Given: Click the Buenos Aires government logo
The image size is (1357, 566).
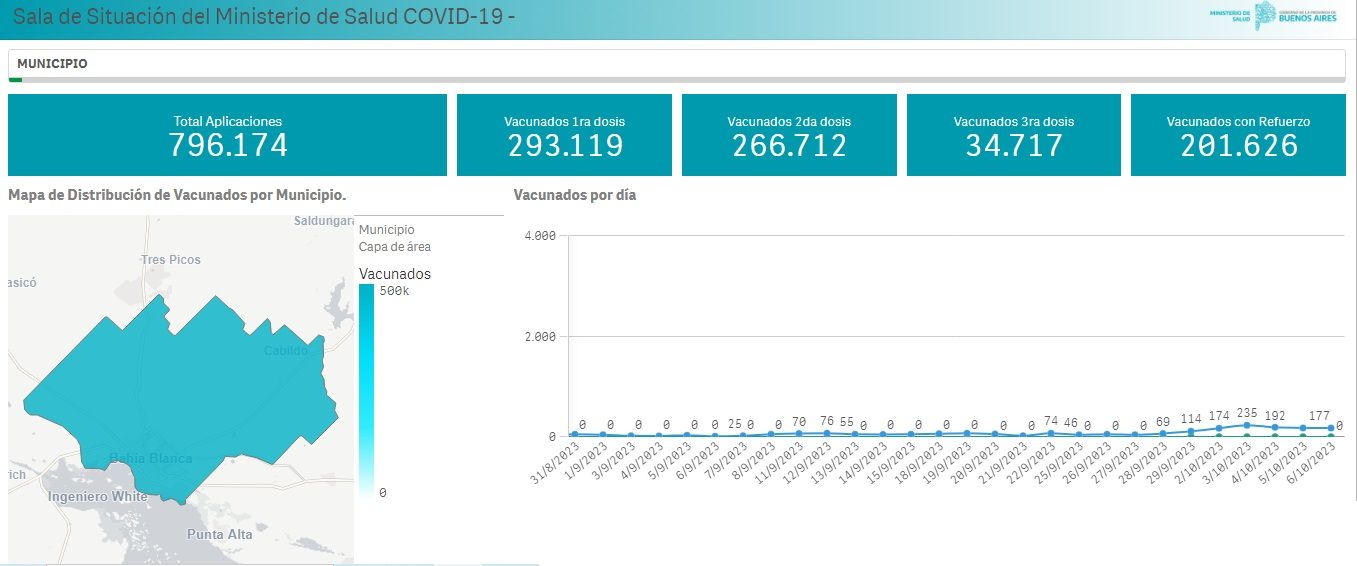Looking at the screenshot, I should (1299, 15).
